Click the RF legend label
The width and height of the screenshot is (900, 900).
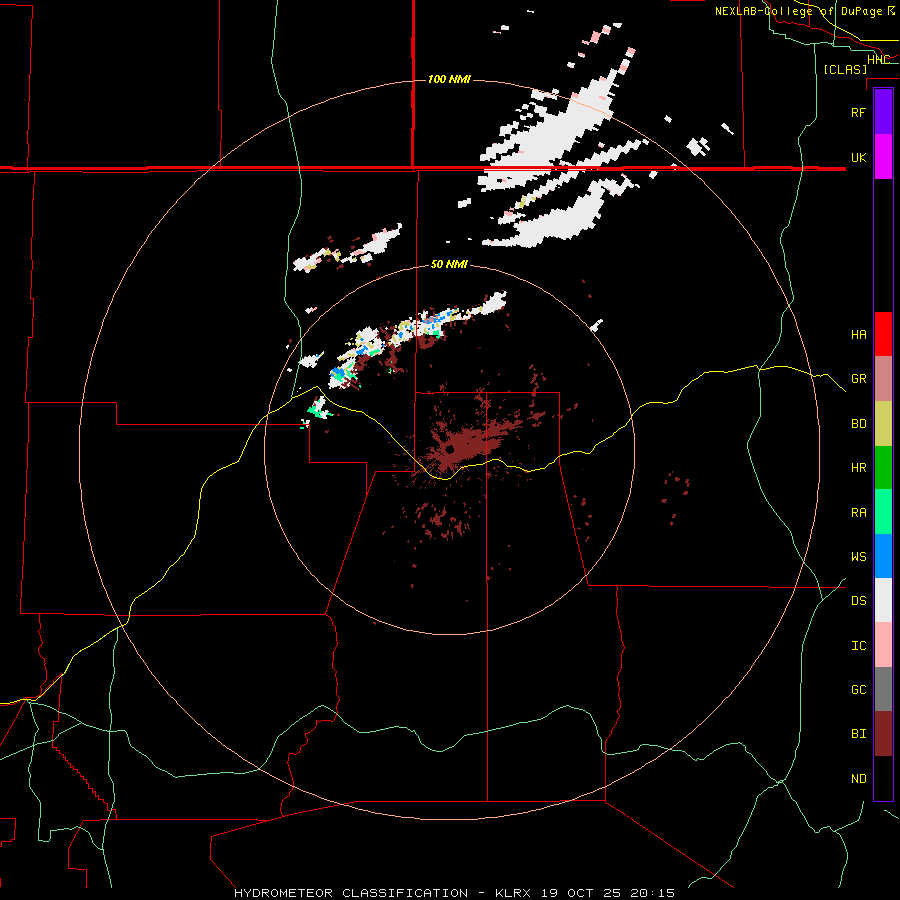(859, 112)
